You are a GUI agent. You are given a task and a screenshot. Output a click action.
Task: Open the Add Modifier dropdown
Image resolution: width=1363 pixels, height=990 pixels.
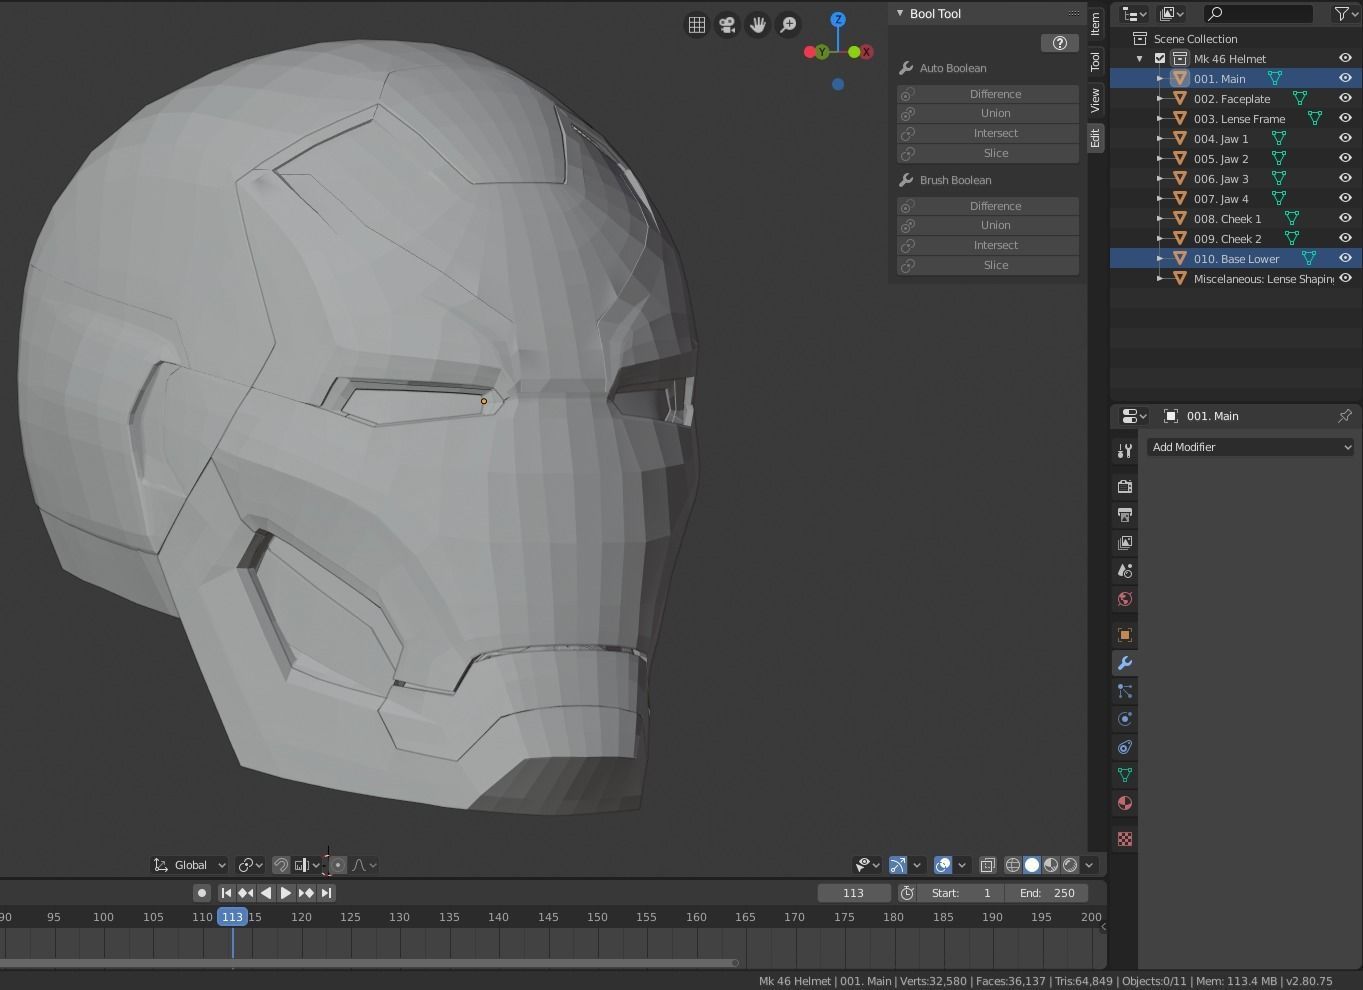tap(1250, 447)
